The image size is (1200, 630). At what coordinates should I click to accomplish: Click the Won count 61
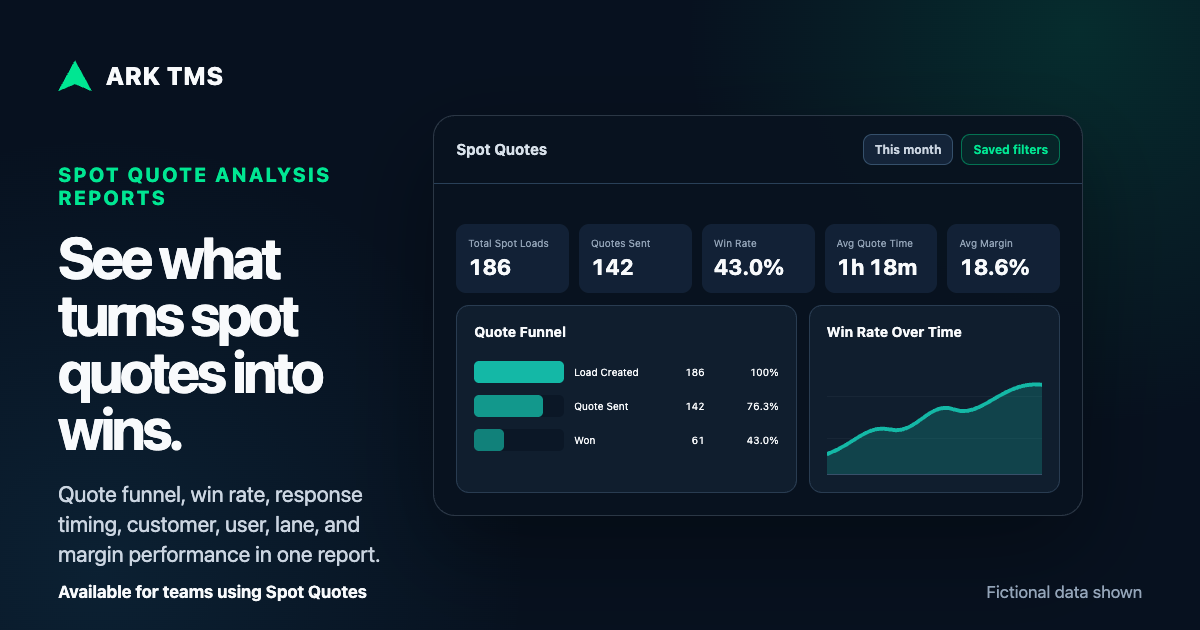(x=698, y=440)
